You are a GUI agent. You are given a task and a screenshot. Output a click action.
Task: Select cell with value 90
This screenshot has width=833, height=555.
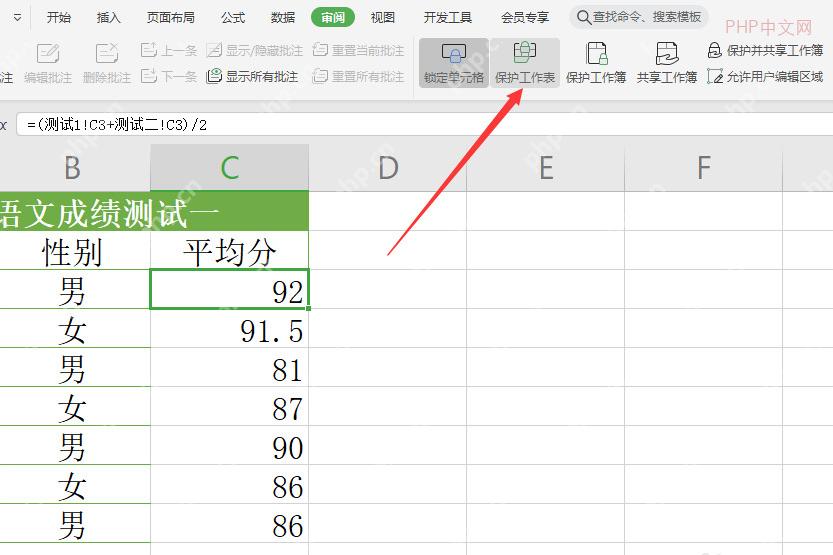tap(230, 445)
